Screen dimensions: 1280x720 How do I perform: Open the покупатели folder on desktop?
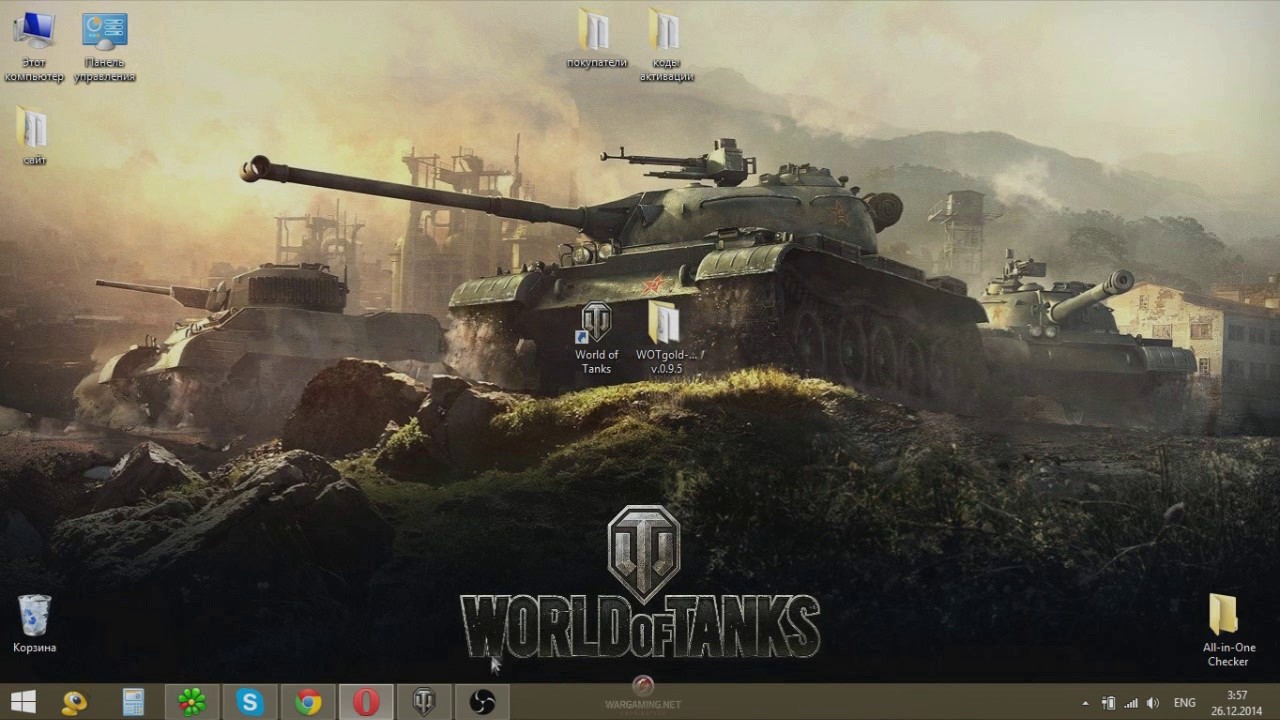(596, 40)
